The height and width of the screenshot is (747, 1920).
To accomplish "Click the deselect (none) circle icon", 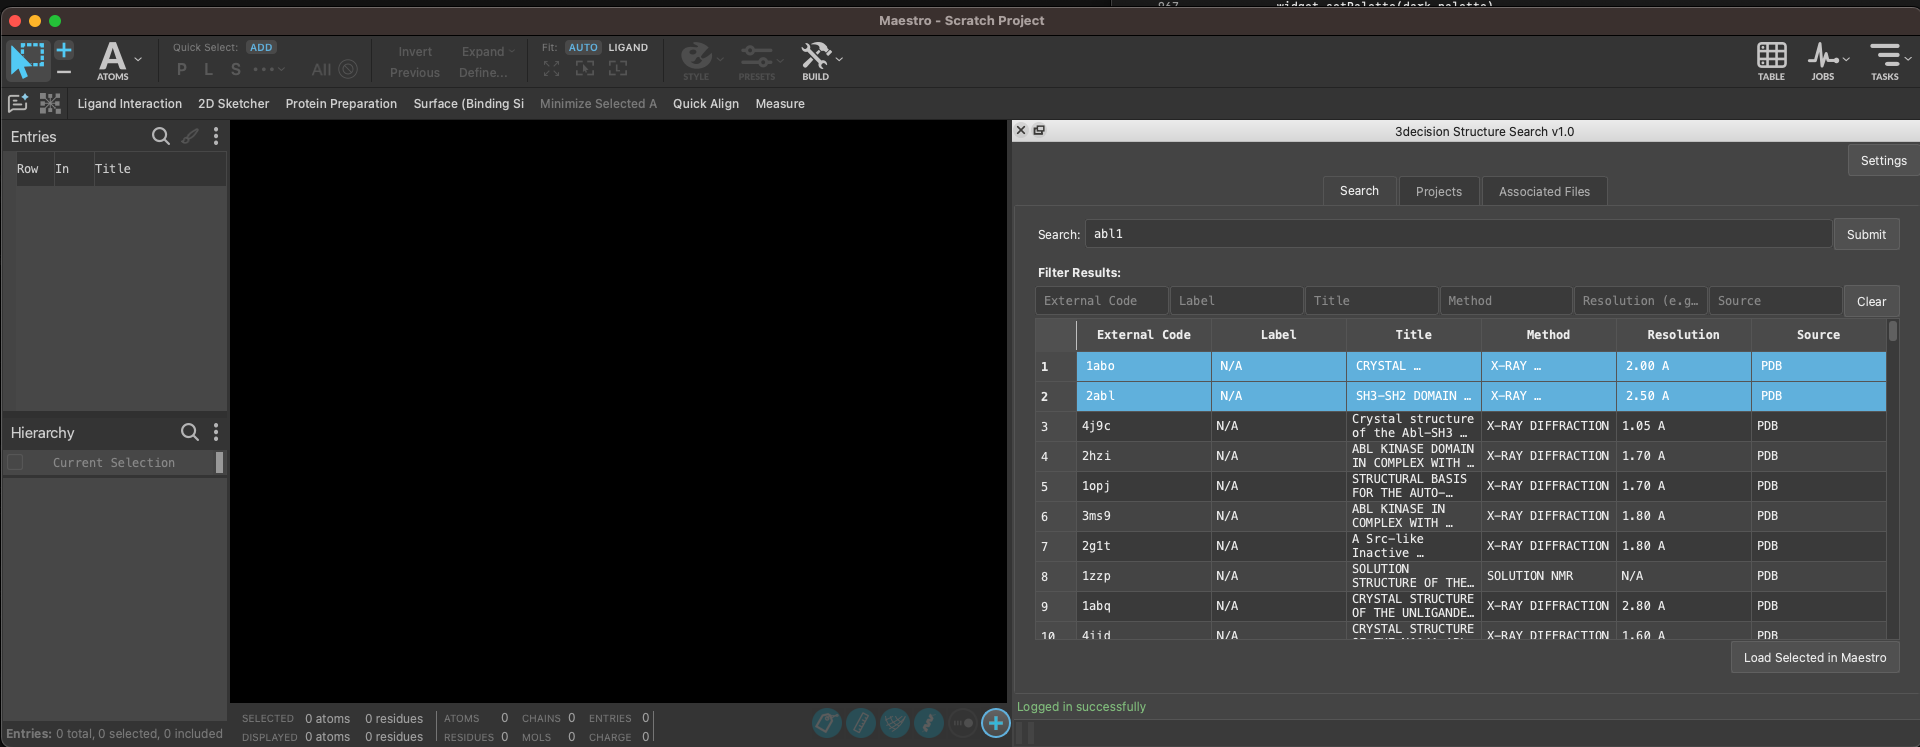I will pyautogui.click(x=348, y=69).
